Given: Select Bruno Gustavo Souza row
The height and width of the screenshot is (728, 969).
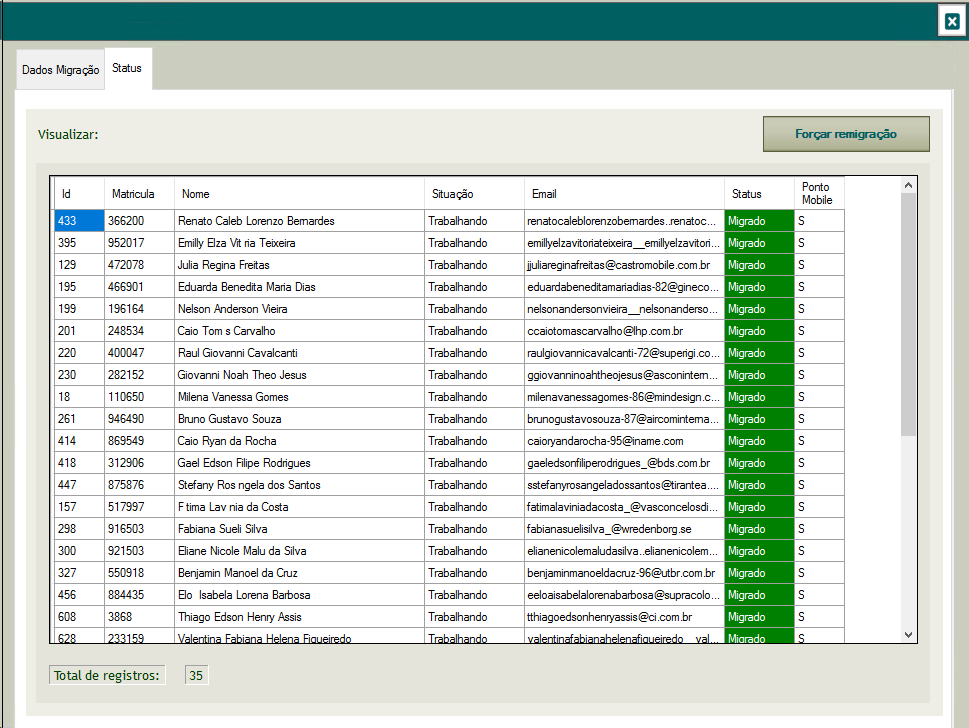Looking at the screenshot, I should coord(449,419).
